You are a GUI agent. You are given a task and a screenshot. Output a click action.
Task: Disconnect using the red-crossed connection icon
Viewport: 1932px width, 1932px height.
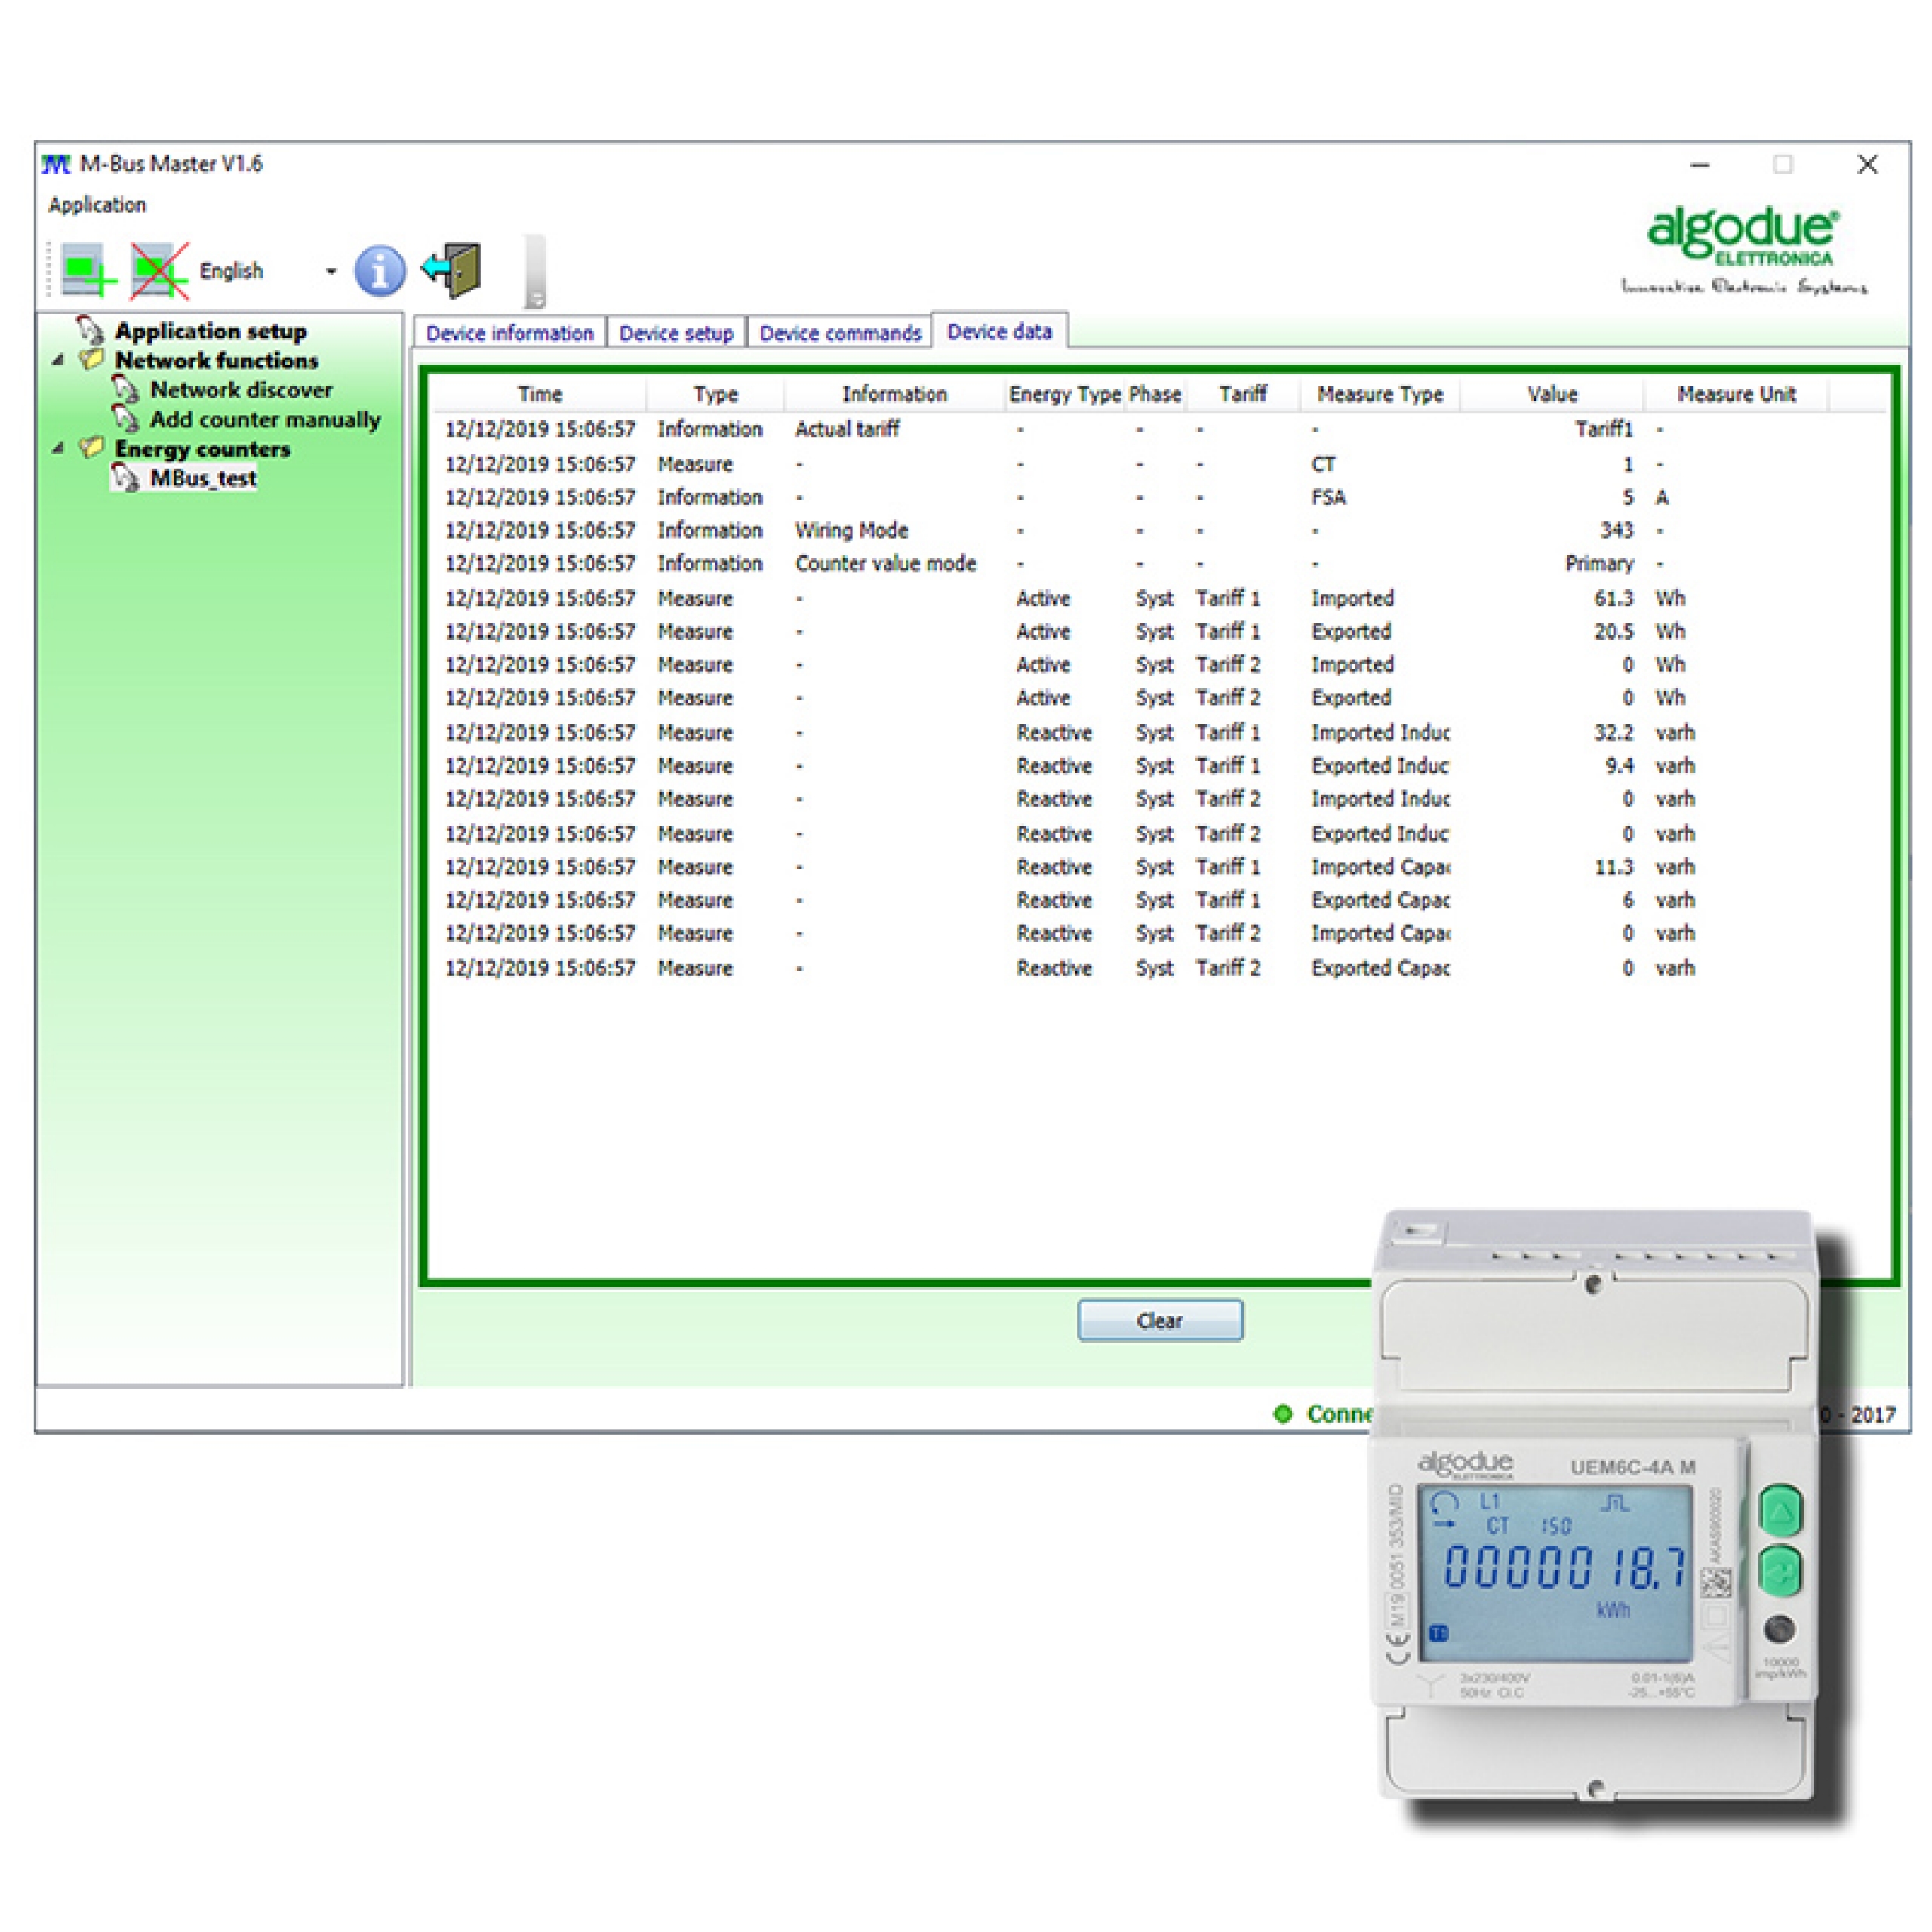tap(160, 268)
